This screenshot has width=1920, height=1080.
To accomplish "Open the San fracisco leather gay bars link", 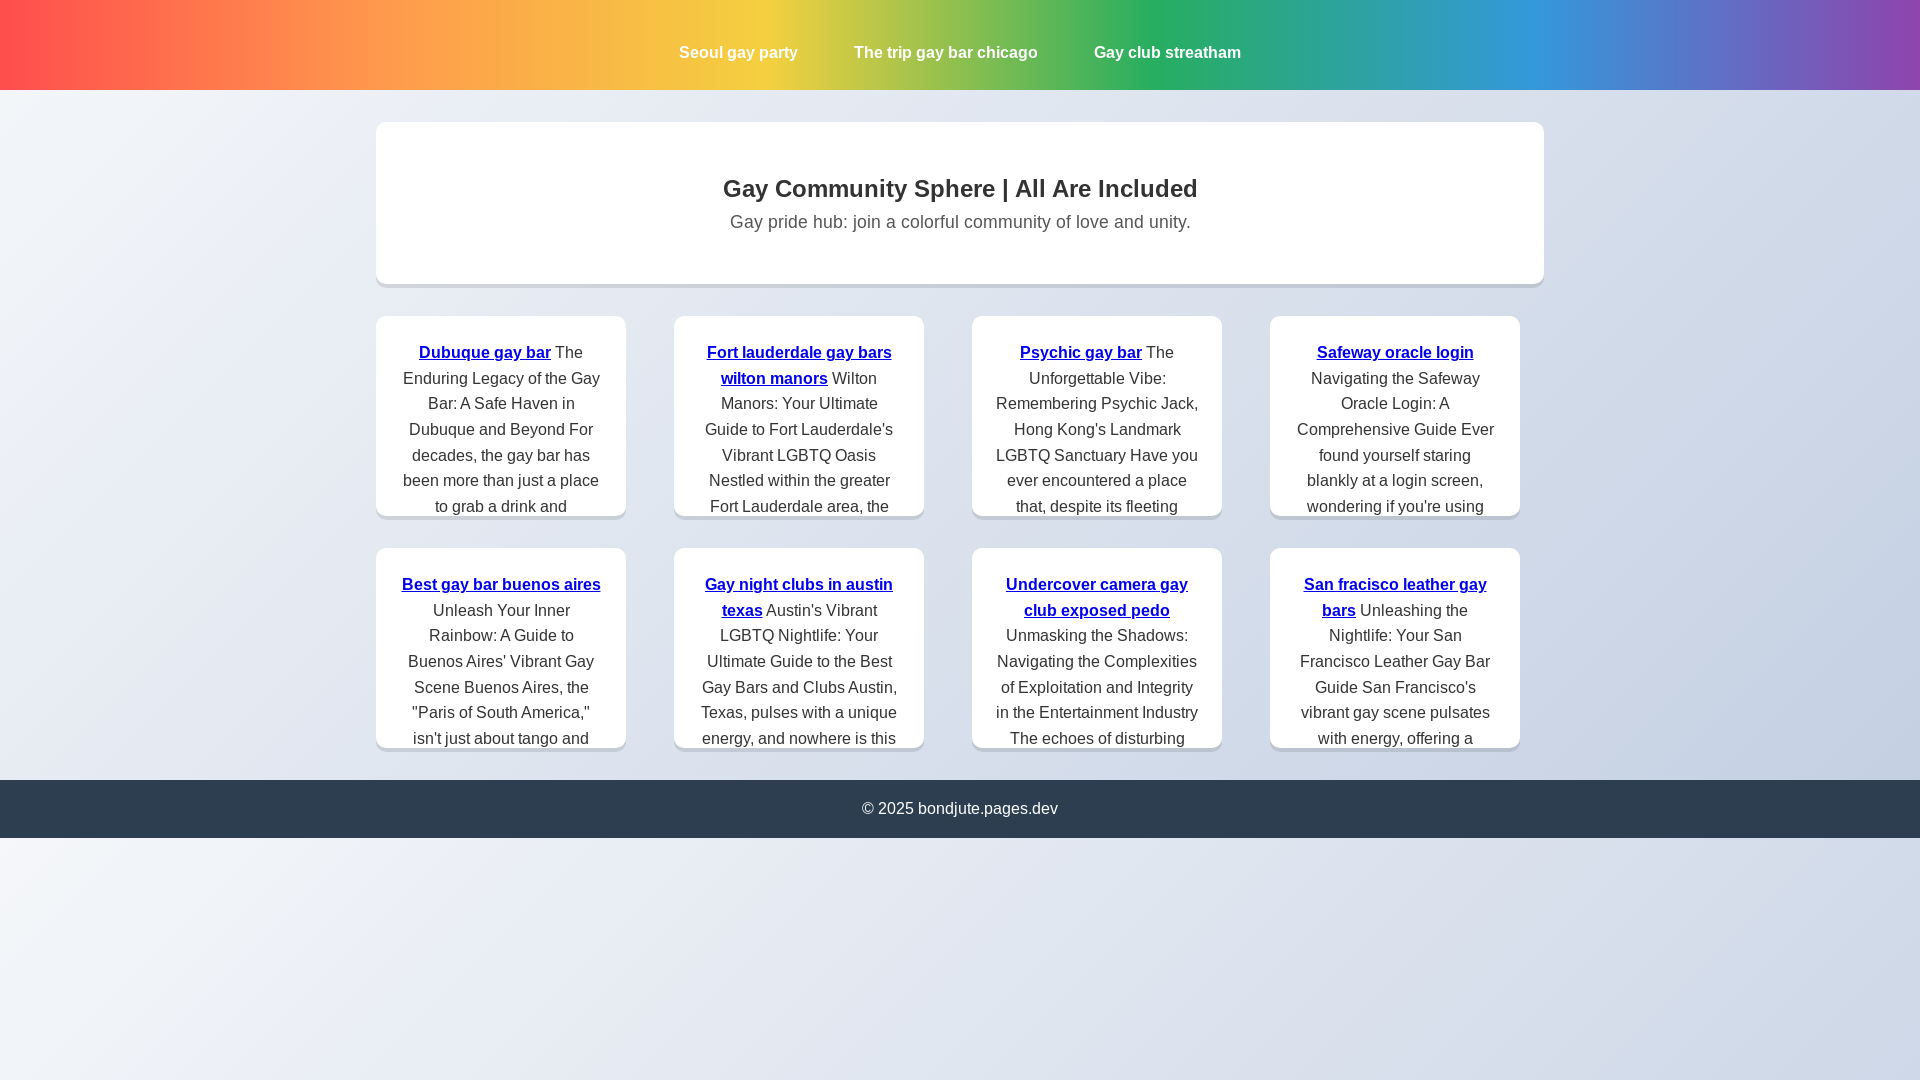I will tap(1395, 598).
